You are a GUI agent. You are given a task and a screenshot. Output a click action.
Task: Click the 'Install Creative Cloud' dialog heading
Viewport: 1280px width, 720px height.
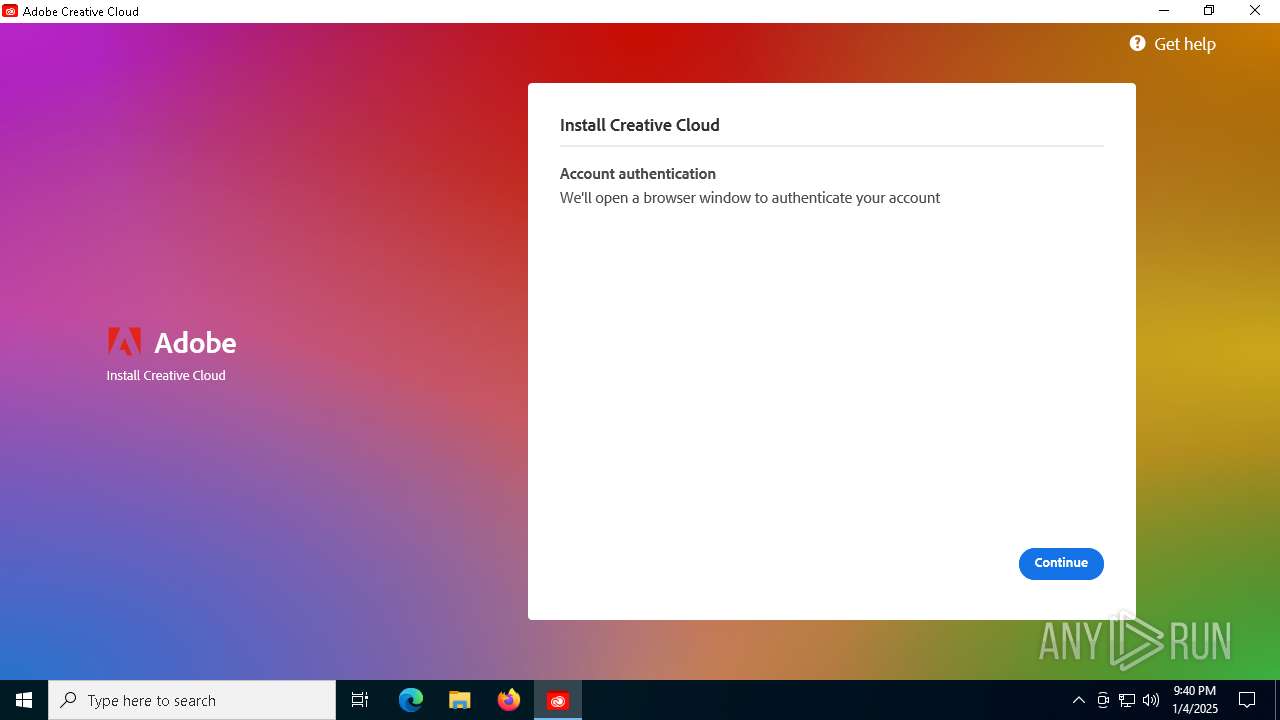pos(640,125)
